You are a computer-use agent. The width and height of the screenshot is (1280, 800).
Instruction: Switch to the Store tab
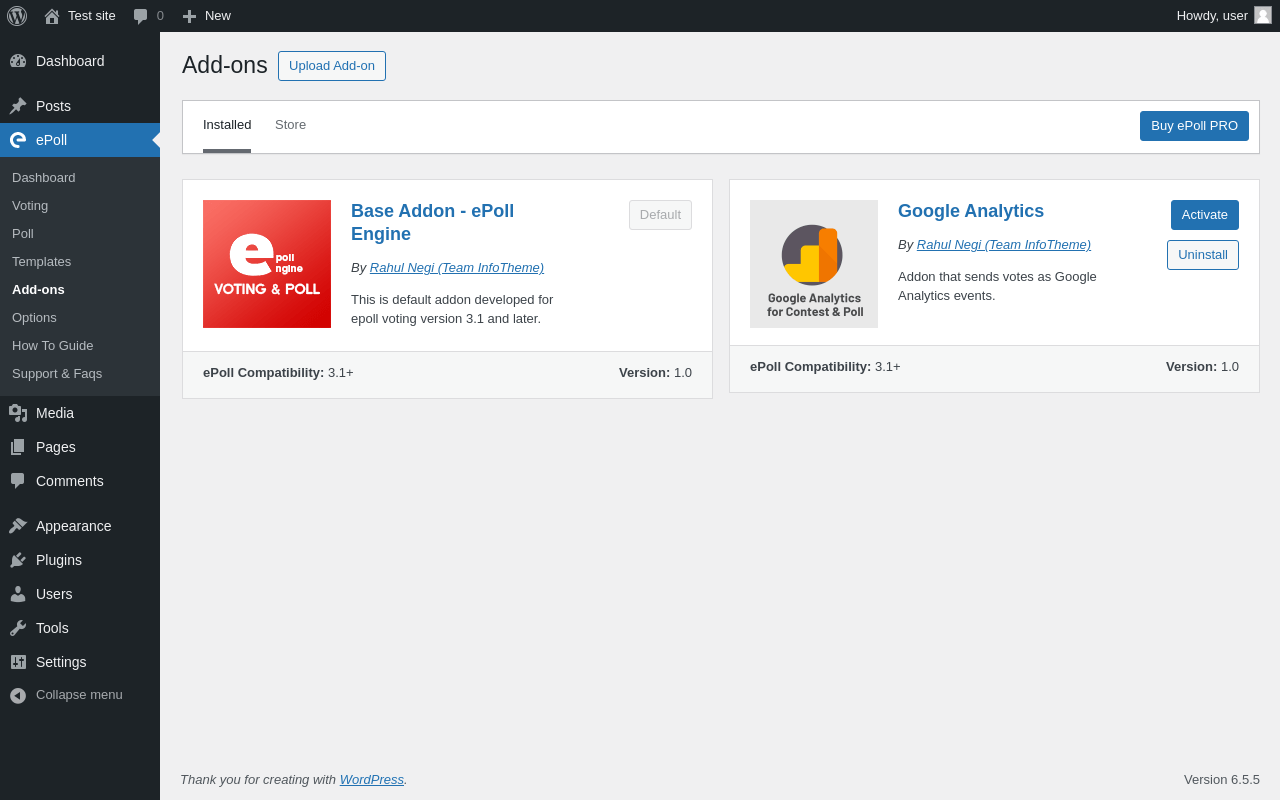point(290,125)
